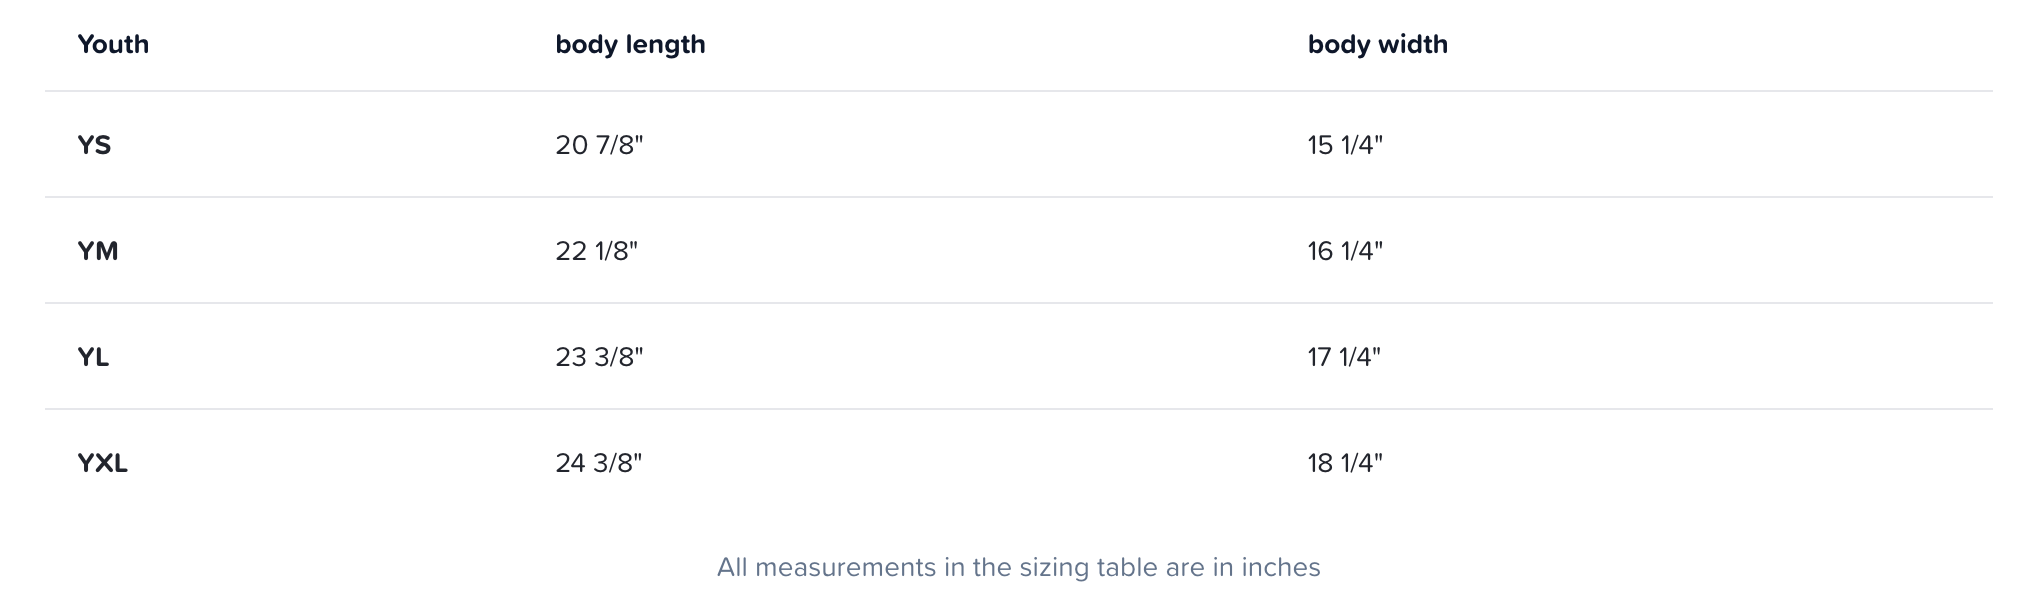Viewport: 2034px width, 606px height.
Task: Click the divider line below the YM row
Action: pos(1018,303)
